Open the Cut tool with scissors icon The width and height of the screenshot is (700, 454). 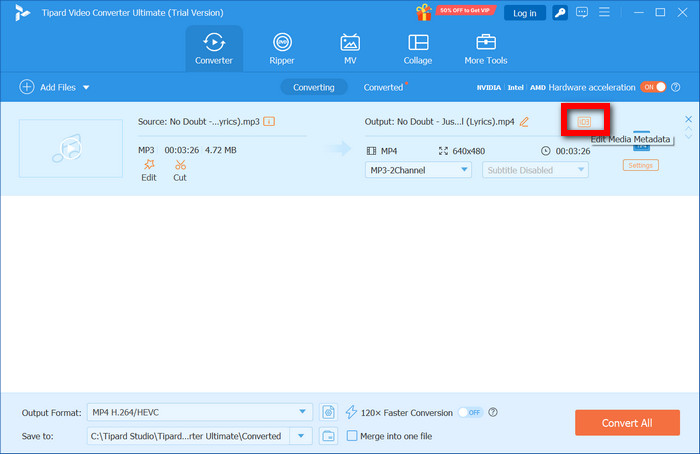(180, 164)
